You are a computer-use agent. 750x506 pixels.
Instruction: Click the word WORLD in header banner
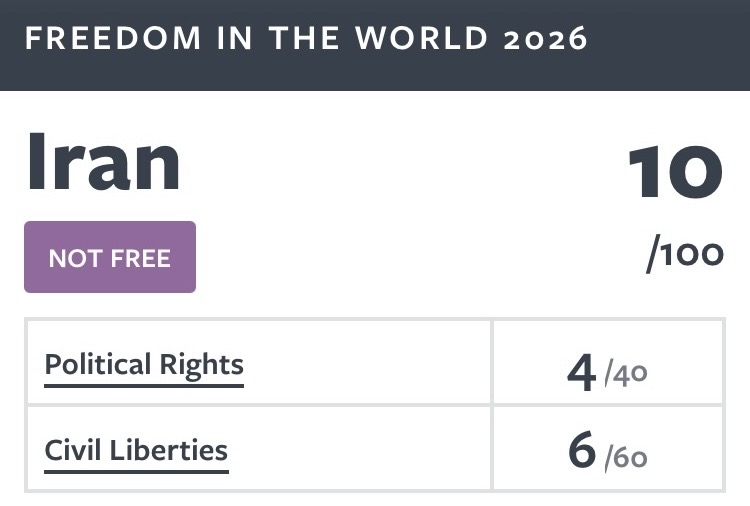pos(421,38)
